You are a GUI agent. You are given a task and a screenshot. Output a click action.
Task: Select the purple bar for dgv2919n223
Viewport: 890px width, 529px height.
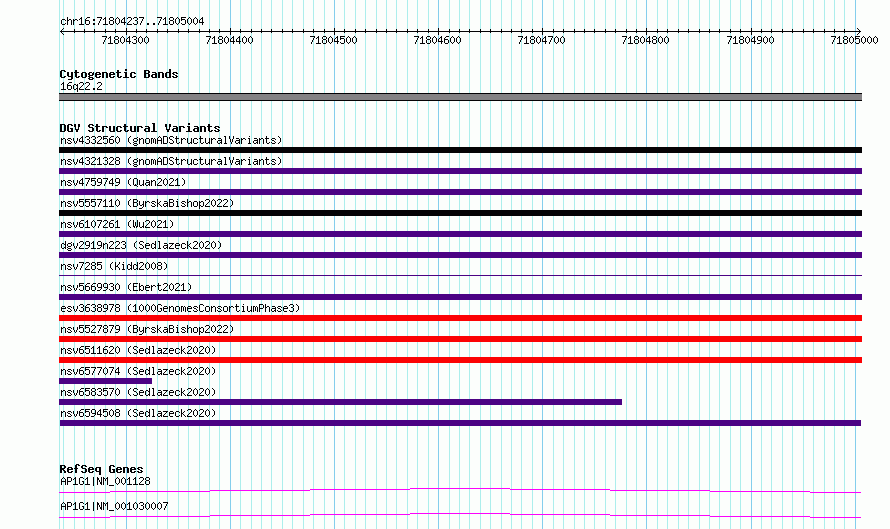(460, 255)
